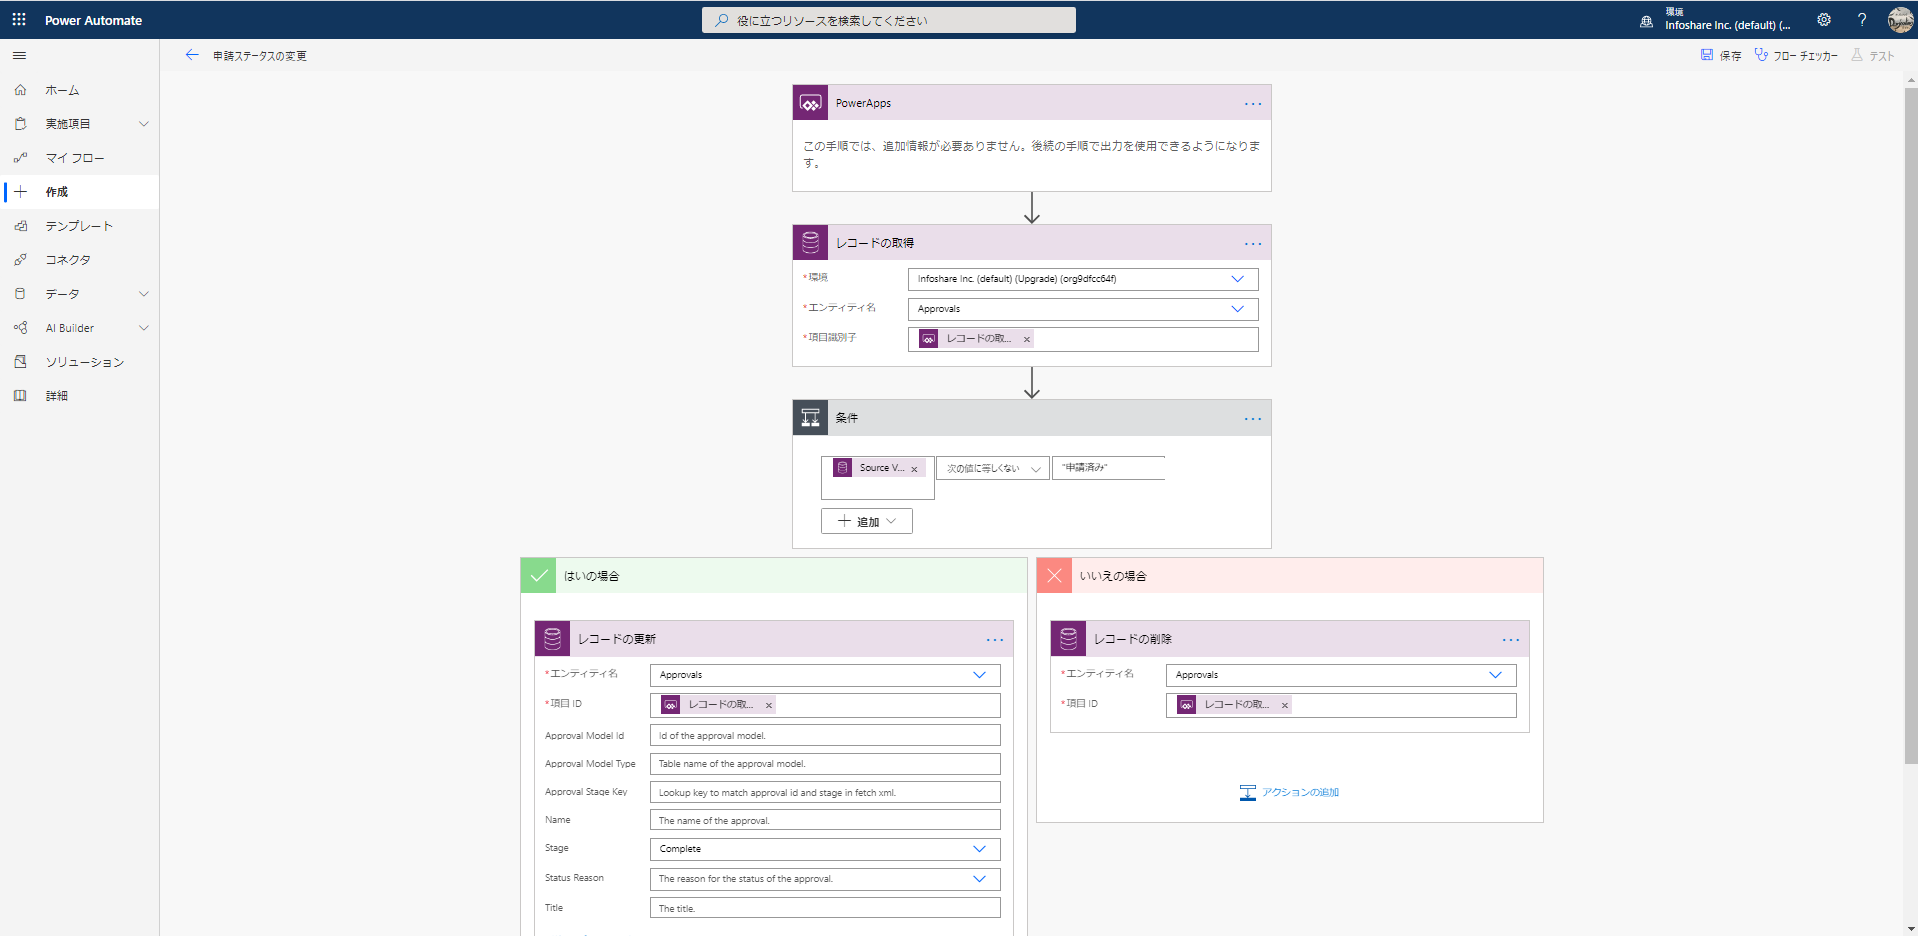Viewport: 1918px width, 936px height.
Task: Open the Status Reason dropdown
Action: (x=825, y=879)
